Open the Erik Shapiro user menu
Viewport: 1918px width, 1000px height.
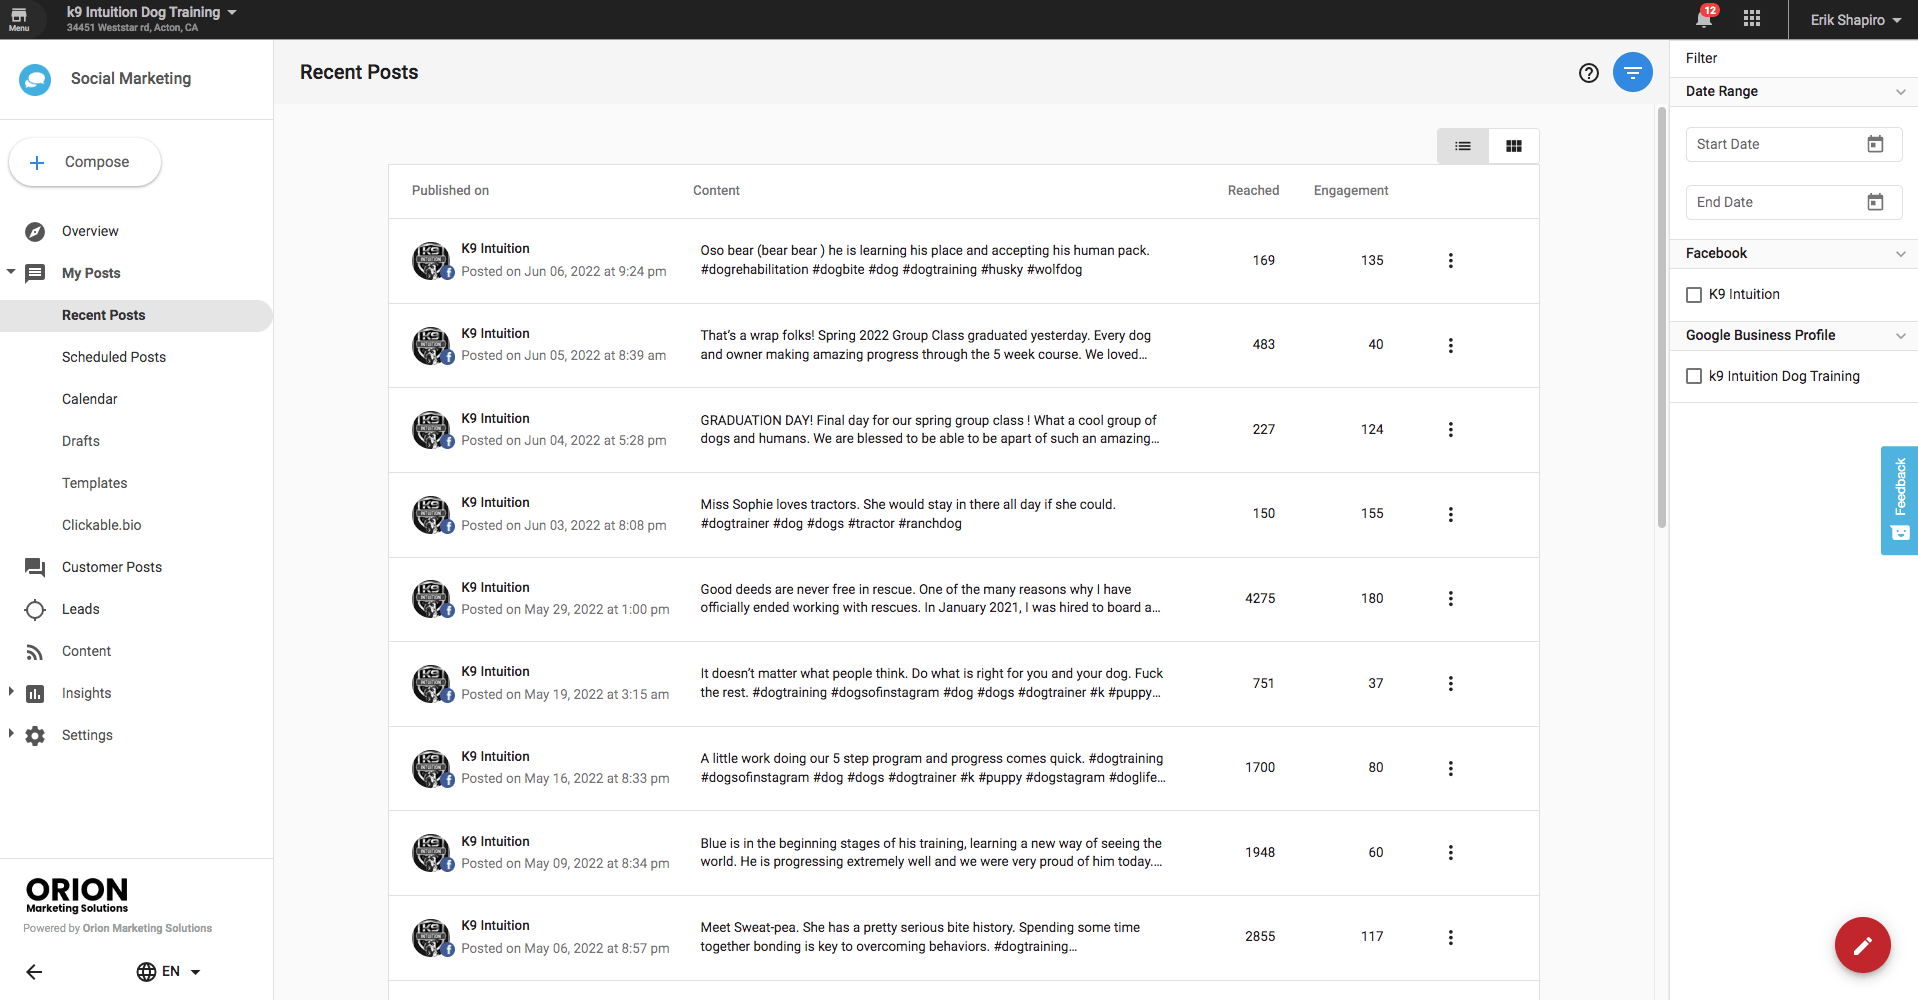coord(1855,20)
